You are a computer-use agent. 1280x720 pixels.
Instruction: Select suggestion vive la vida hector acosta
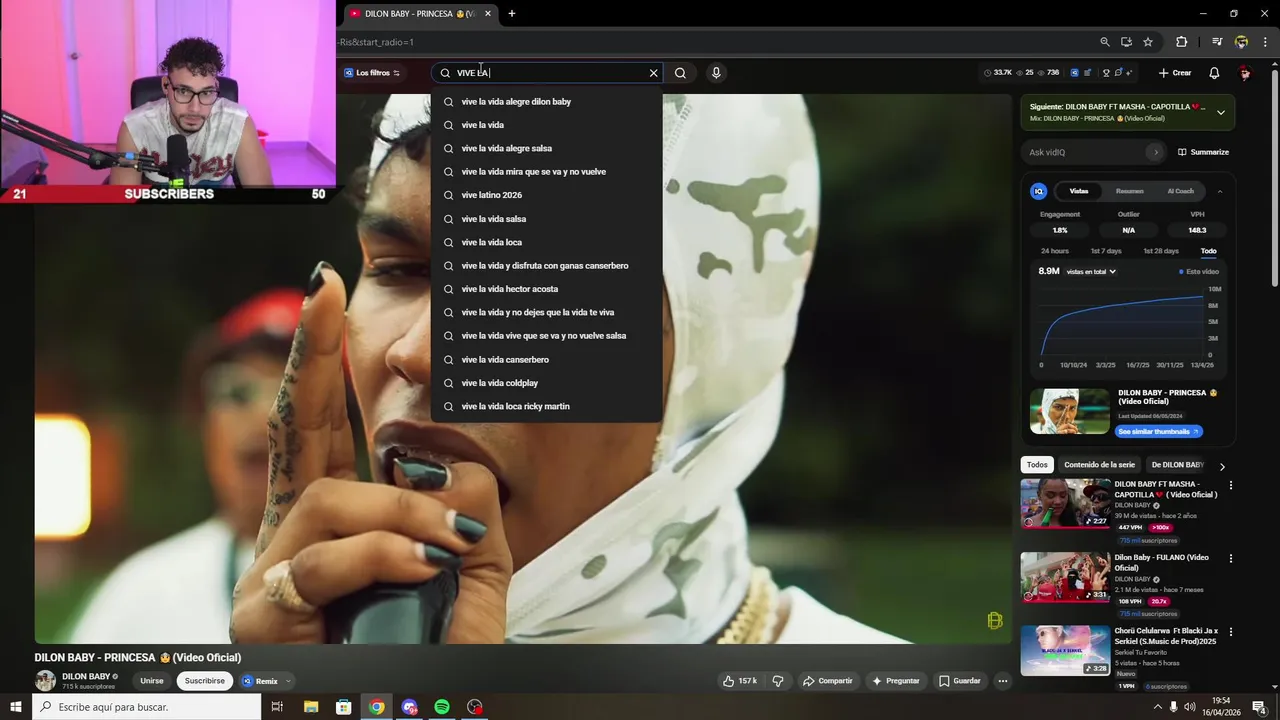point(546,289)
